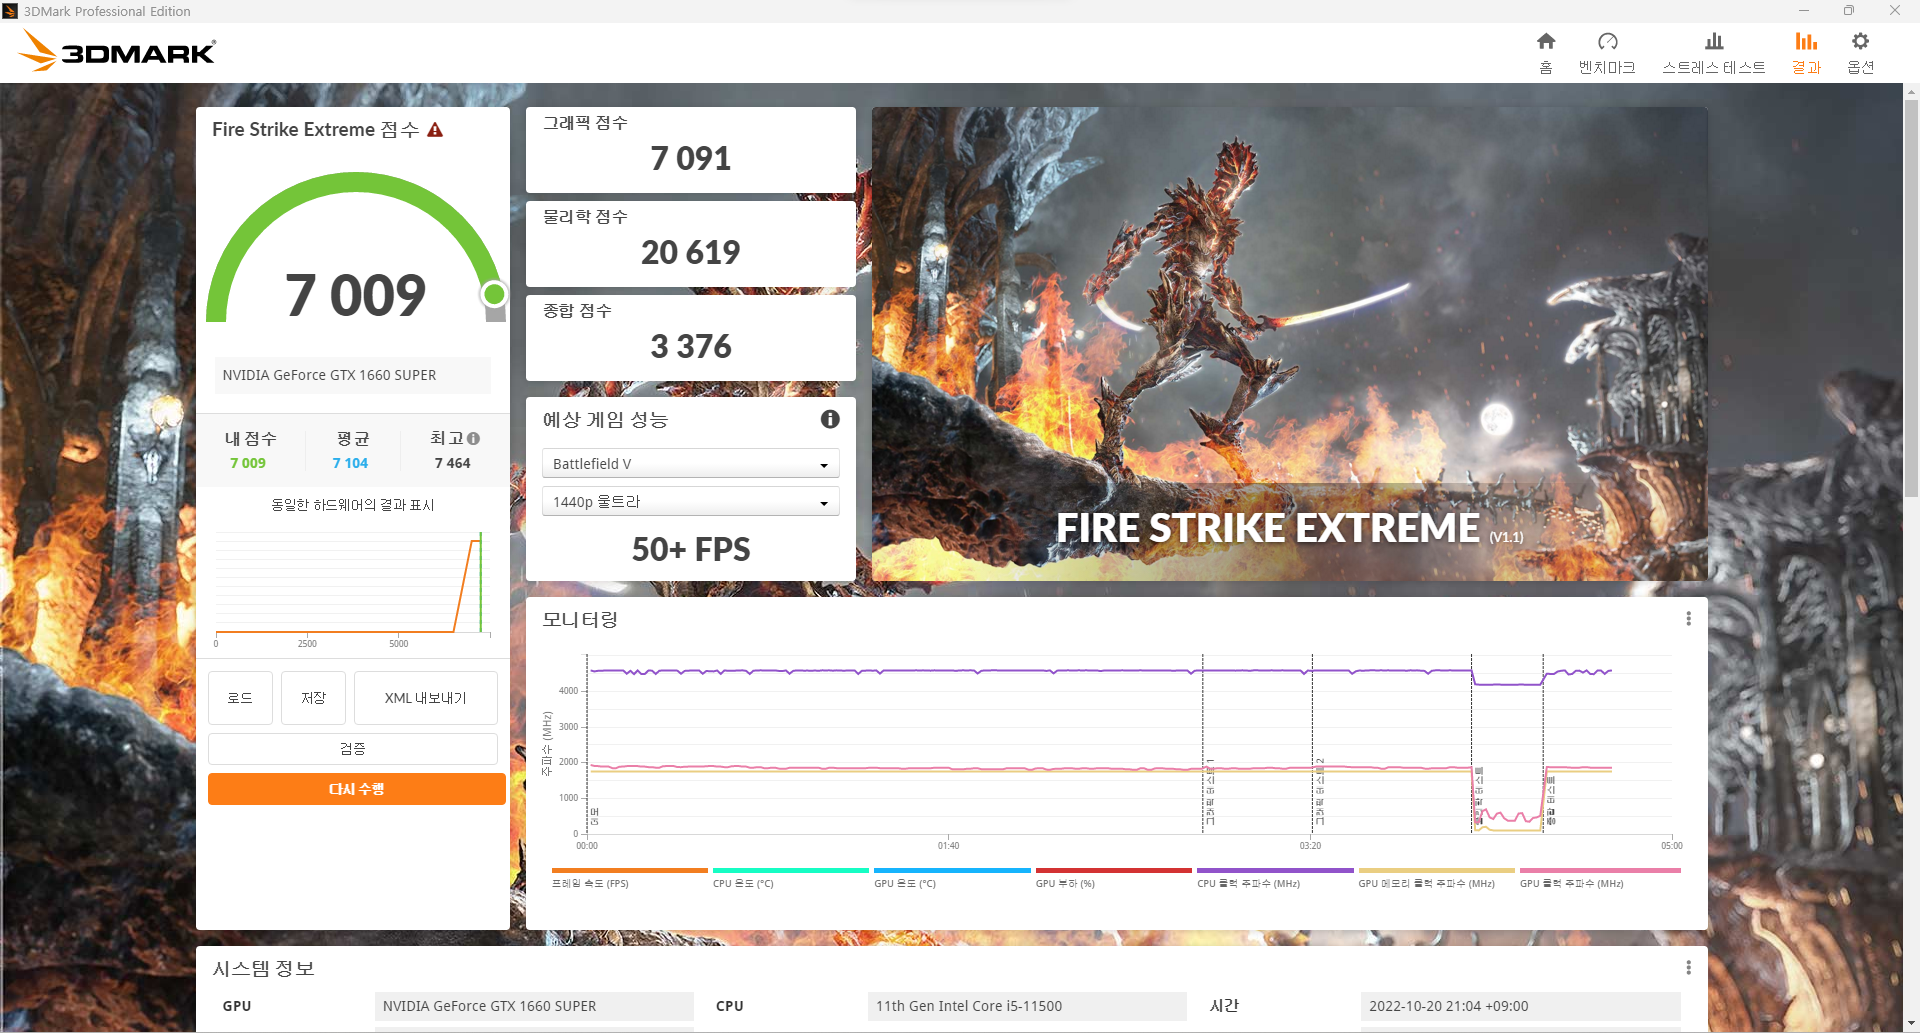Viewport: 1920px width, 1033px height.
Task: Open the Options gear icon
Action: 1860,41
